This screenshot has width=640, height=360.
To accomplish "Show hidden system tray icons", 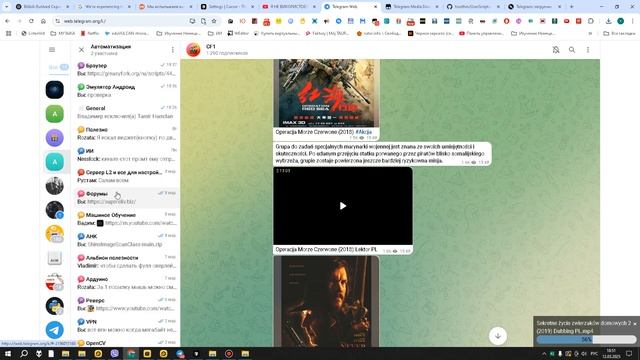I will (544, 353).
